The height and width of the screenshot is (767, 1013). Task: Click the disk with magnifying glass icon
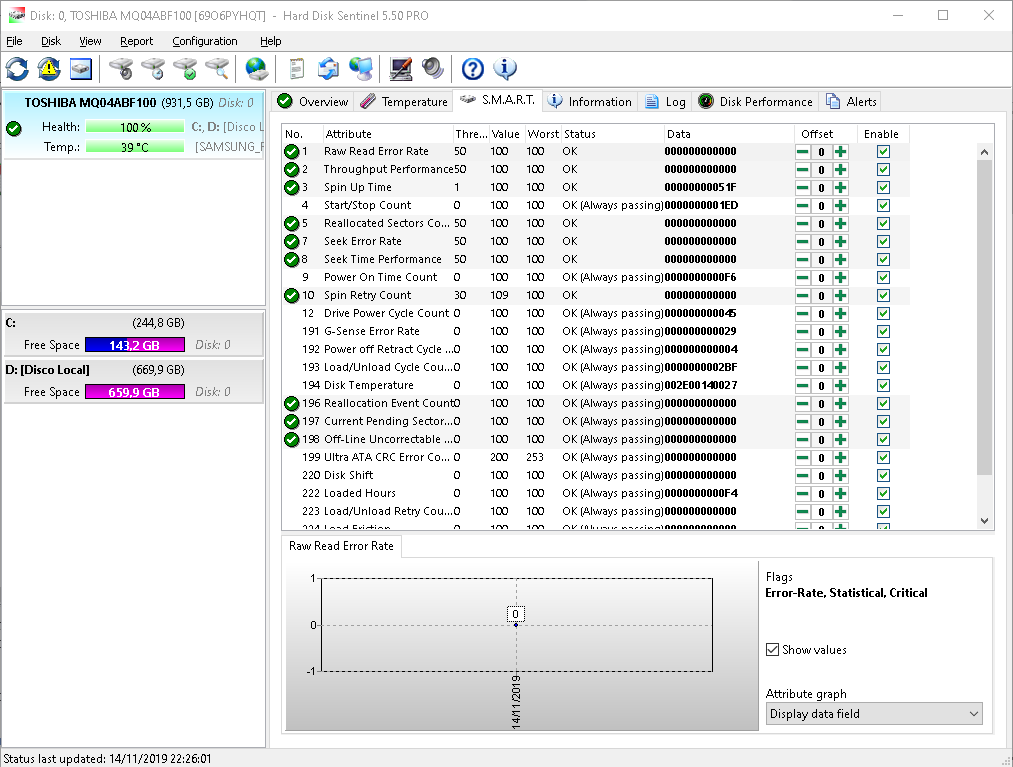click(217, 68)
